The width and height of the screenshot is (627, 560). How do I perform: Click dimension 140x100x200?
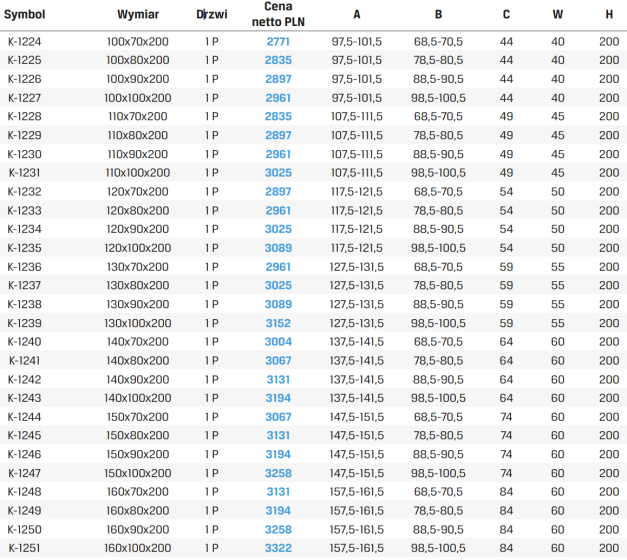[138, 398]
